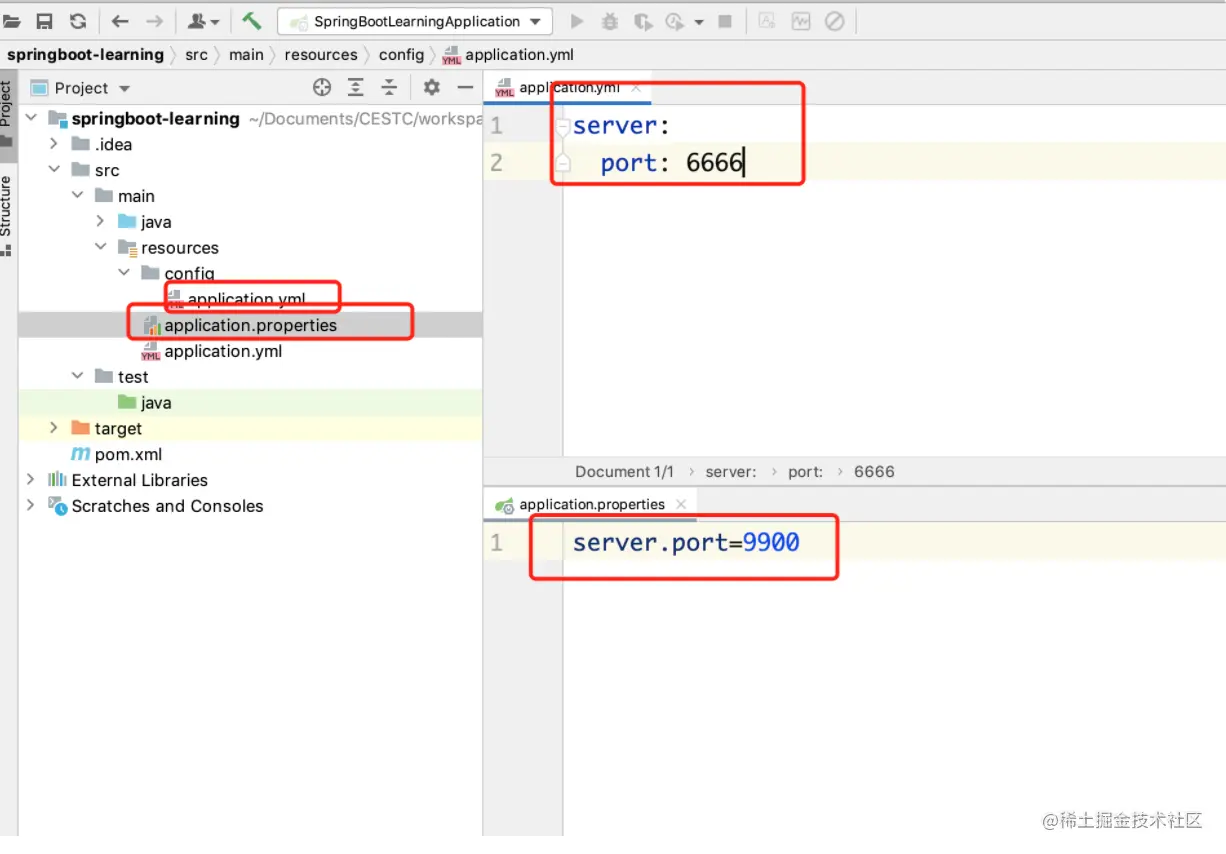1226x854 pixels.
Task: Click application.yml in the navigation bar breadcrumb
Action: pos(508,55)
